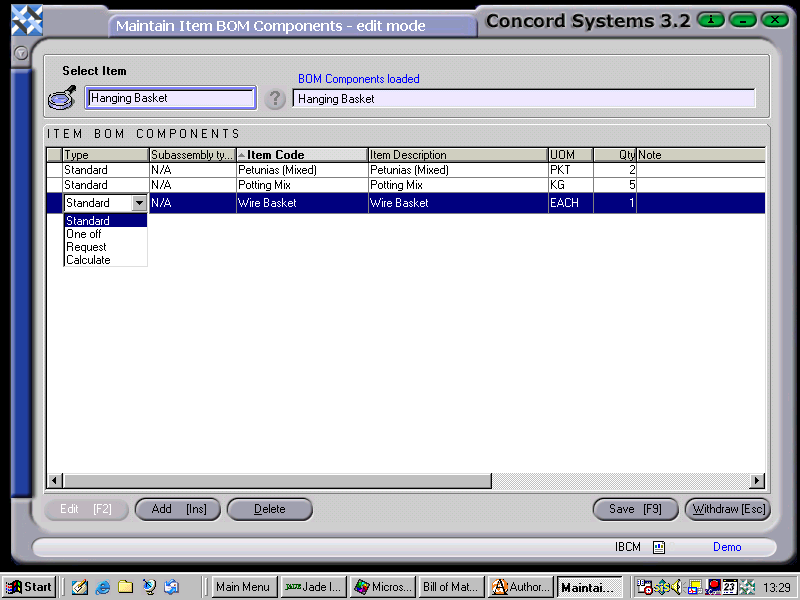
Task: Click the Save [F9] button
Action: click(x=635, y=509)
